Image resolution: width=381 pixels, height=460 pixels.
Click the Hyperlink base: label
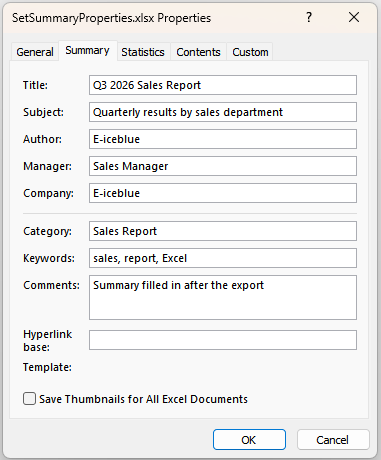point(47,340)
